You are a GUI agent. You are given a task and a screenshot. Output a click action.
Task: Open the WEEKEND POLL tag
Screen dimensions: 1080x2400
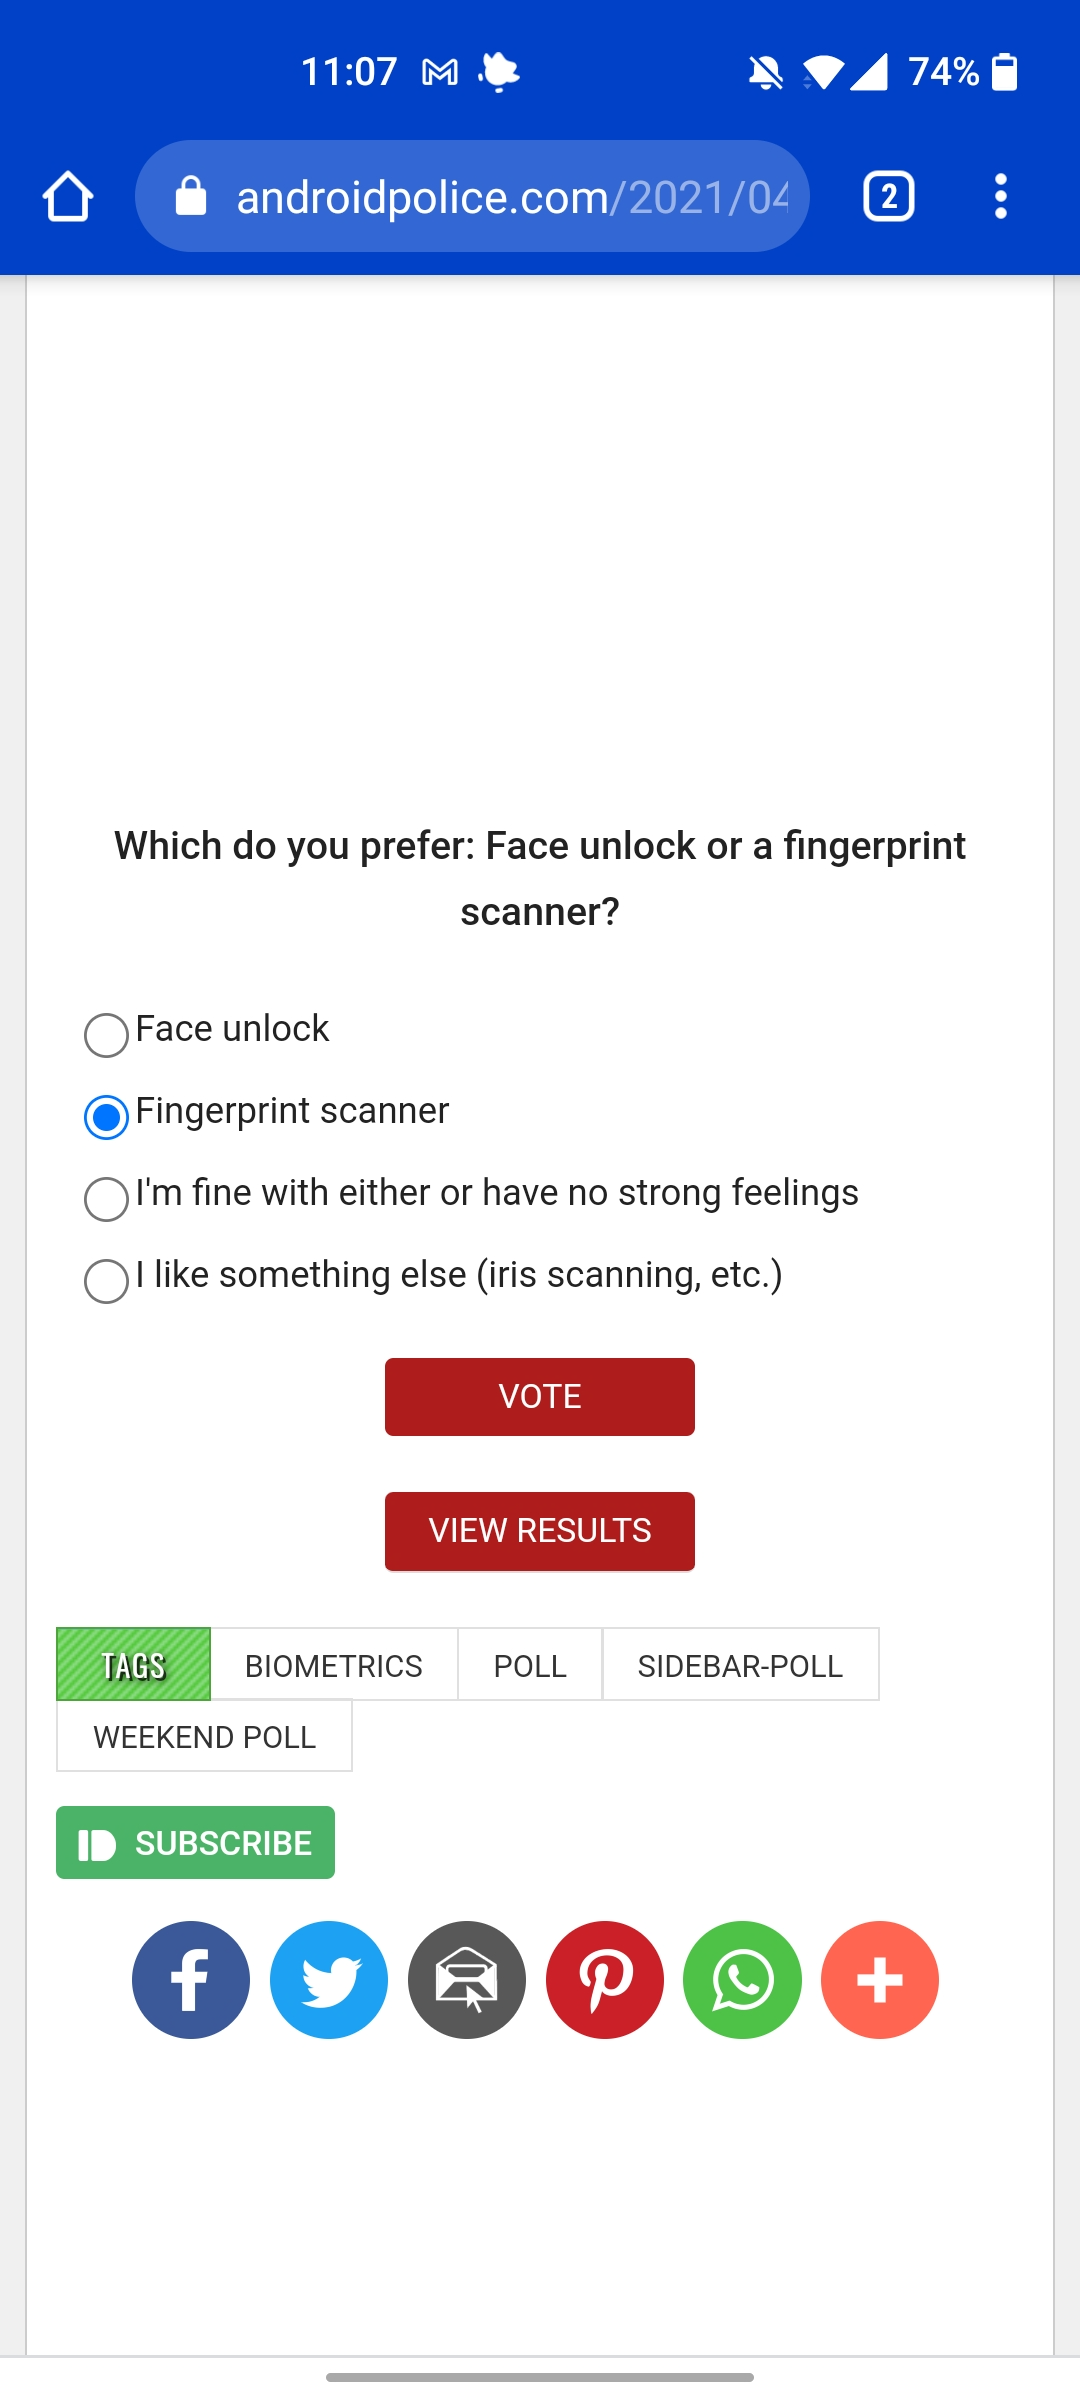(205, 1737)
